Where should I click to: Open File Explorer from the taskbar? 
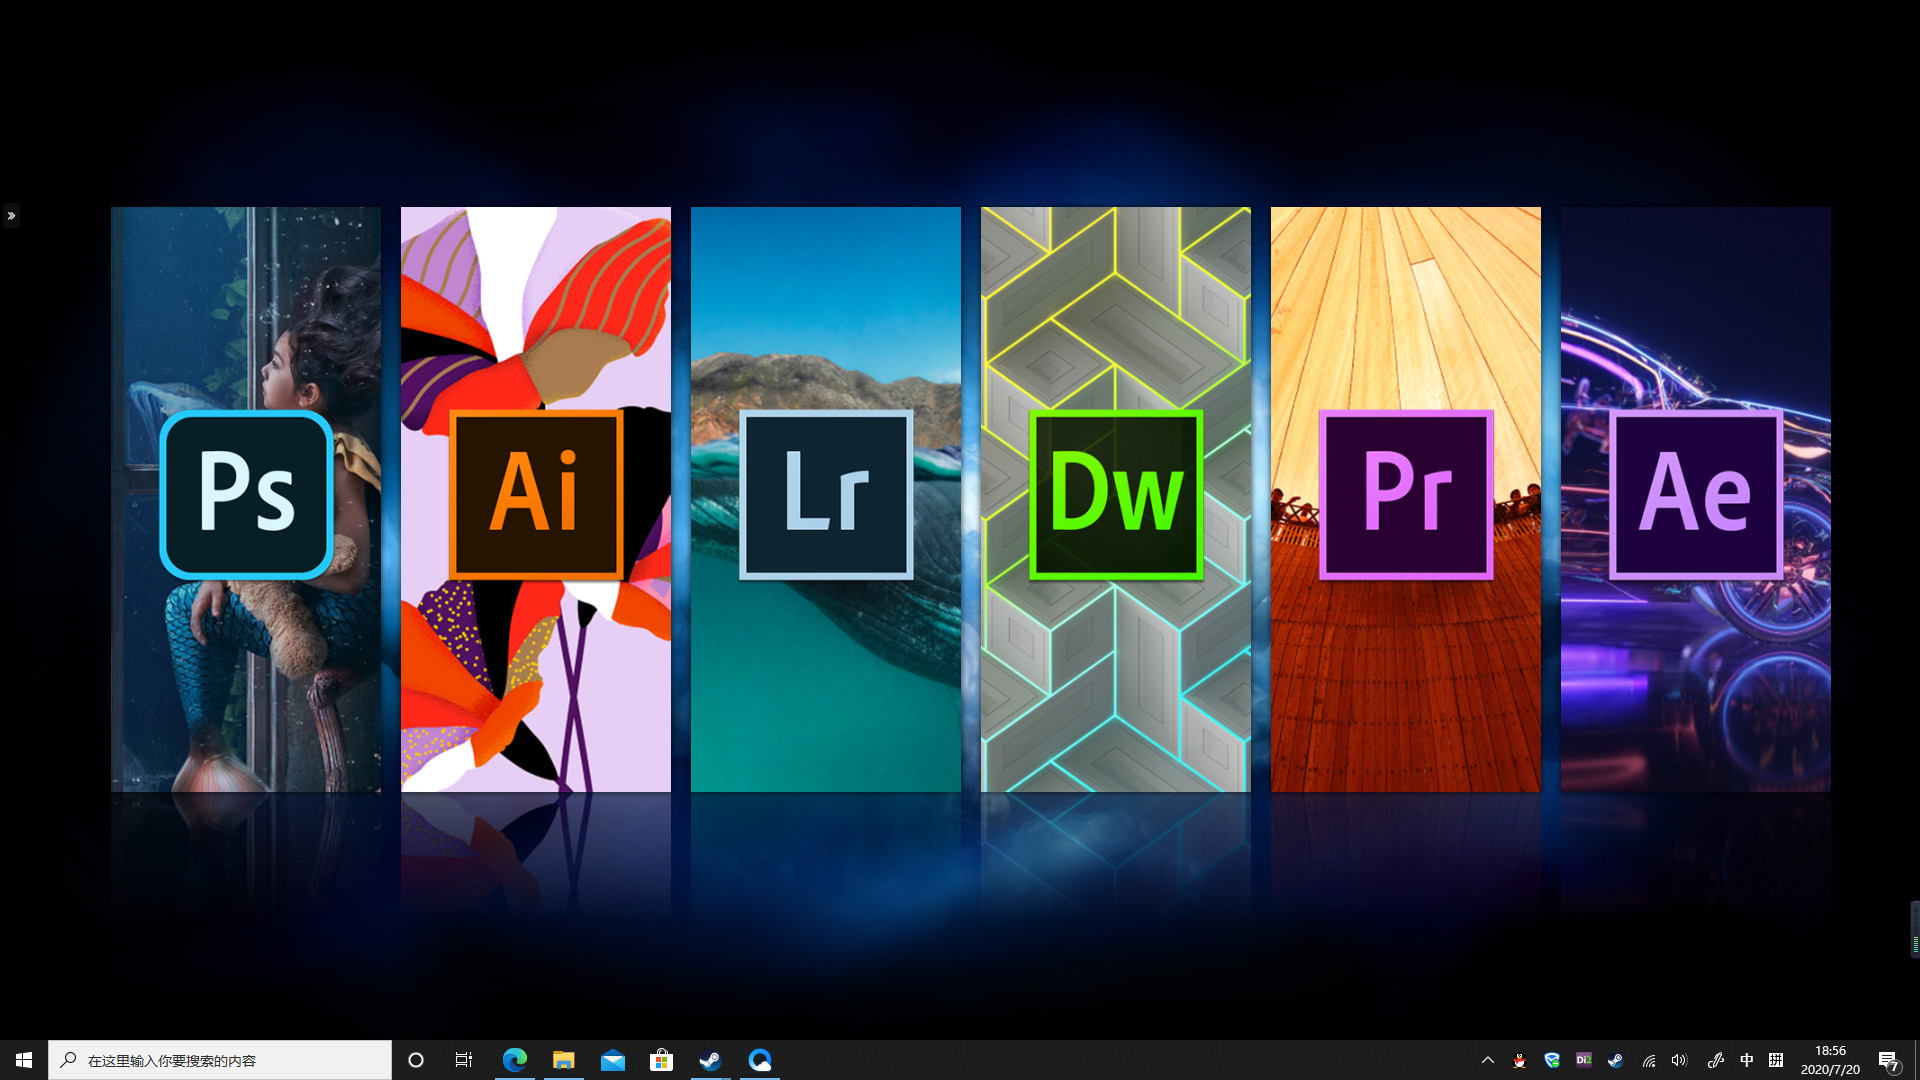[x=563, y=1060]
